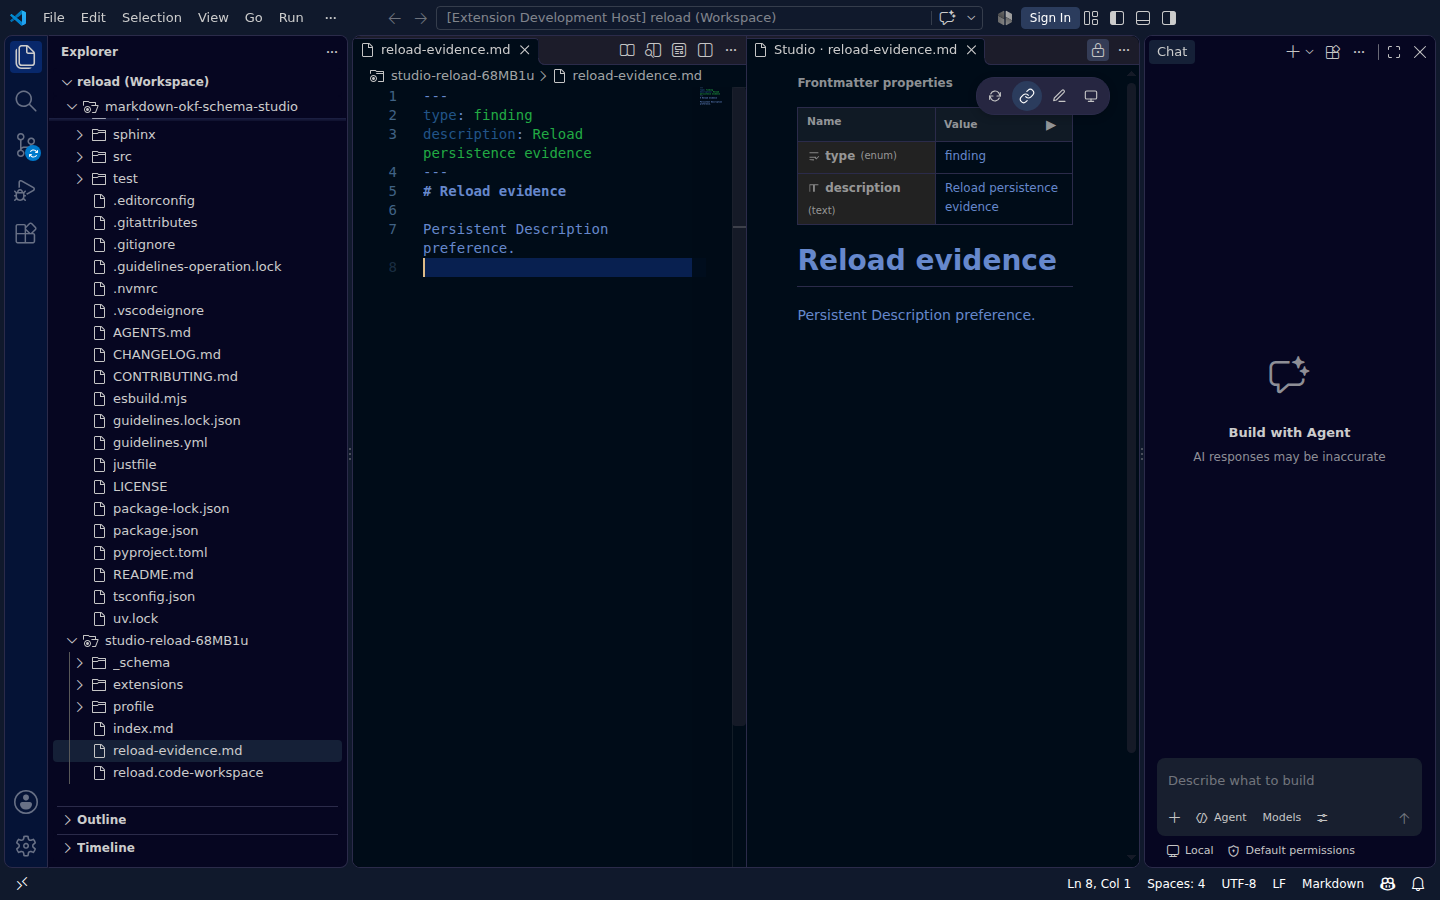
Task: Open the Extensions view
Action: click(26, 234)
